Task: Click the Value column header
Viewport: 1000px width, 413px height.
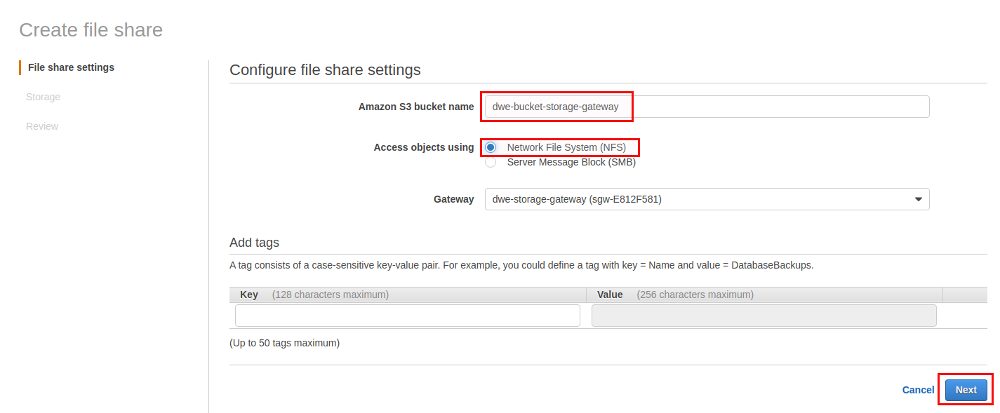Action: [x=610, y=295]
